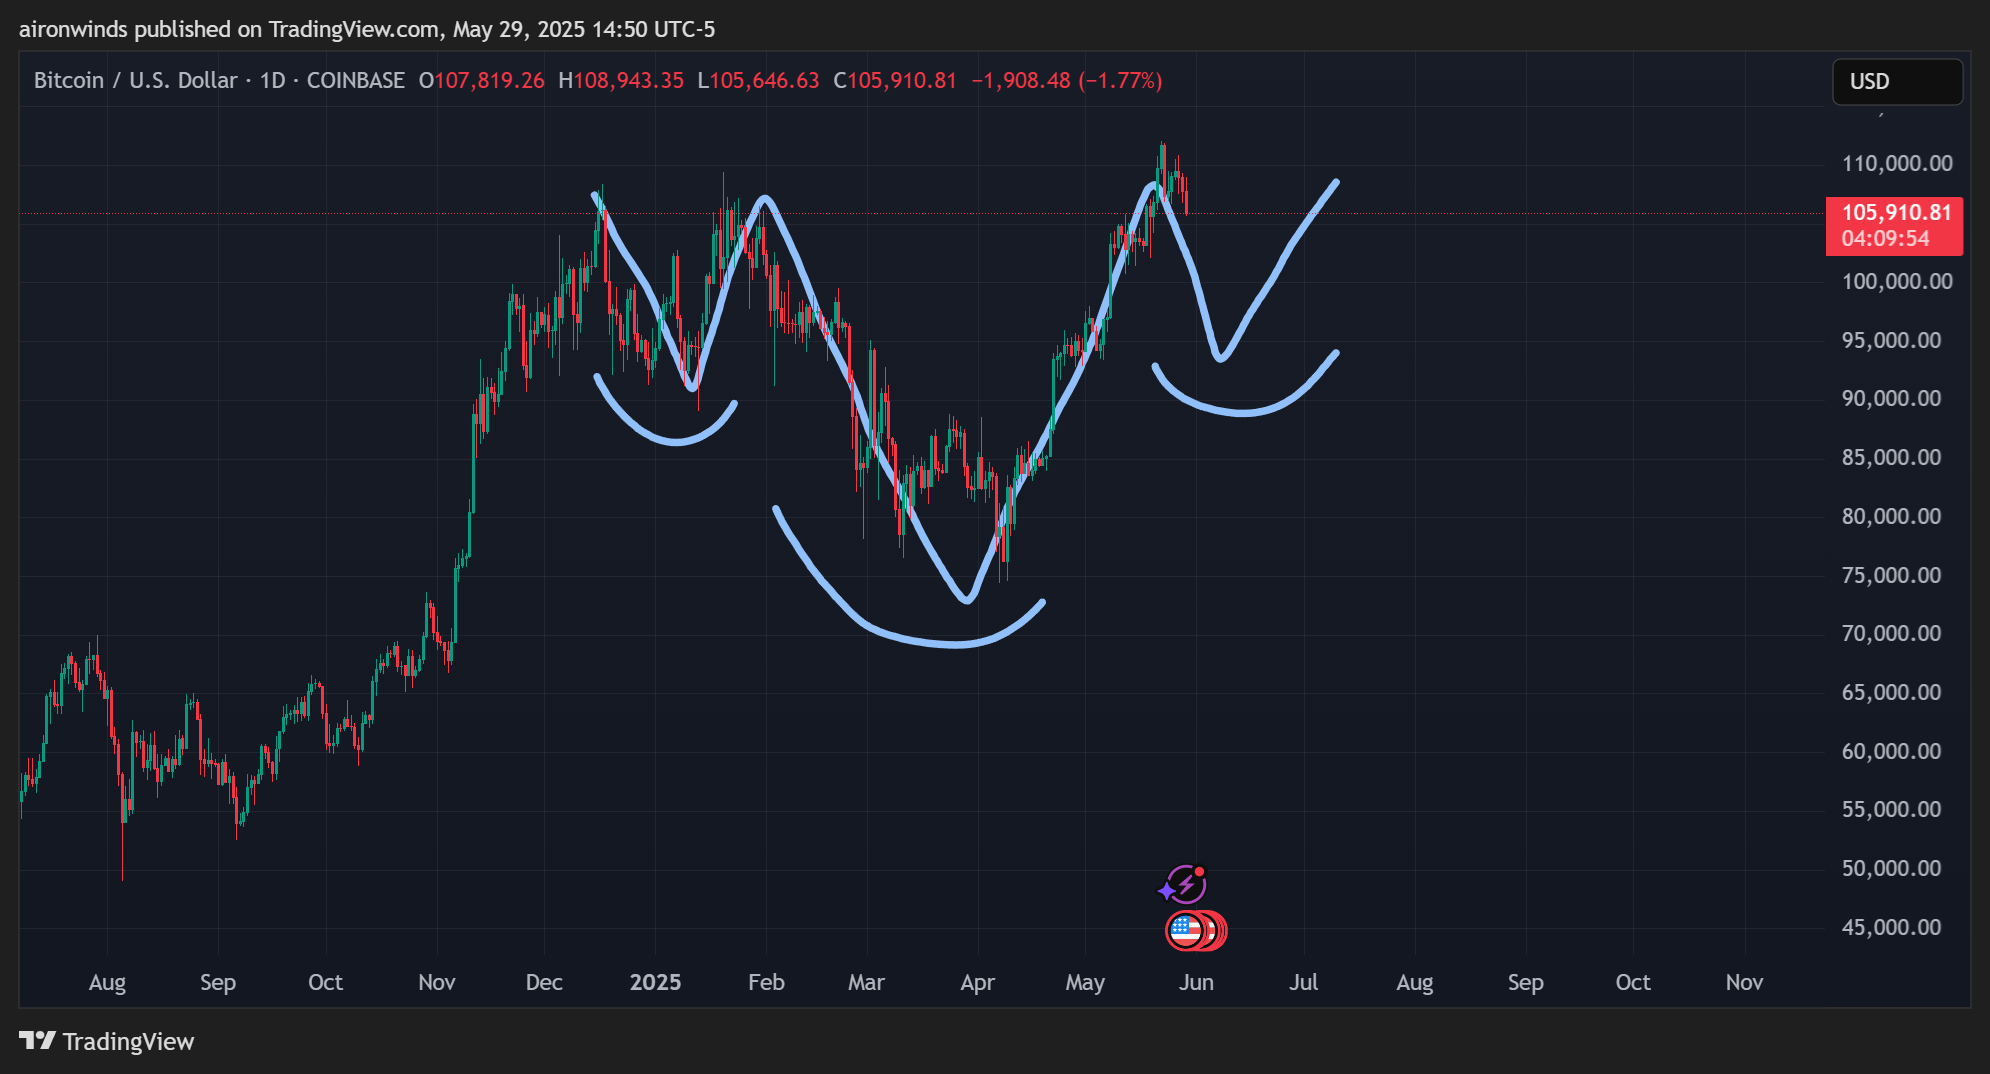1990x1074 pixels.
Task: Click the Dec label on the time axis
Action: [544, 982]
